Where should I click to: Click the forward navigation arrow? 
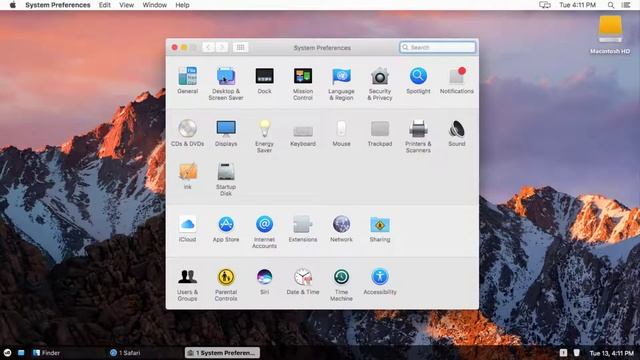pos(222,47)
